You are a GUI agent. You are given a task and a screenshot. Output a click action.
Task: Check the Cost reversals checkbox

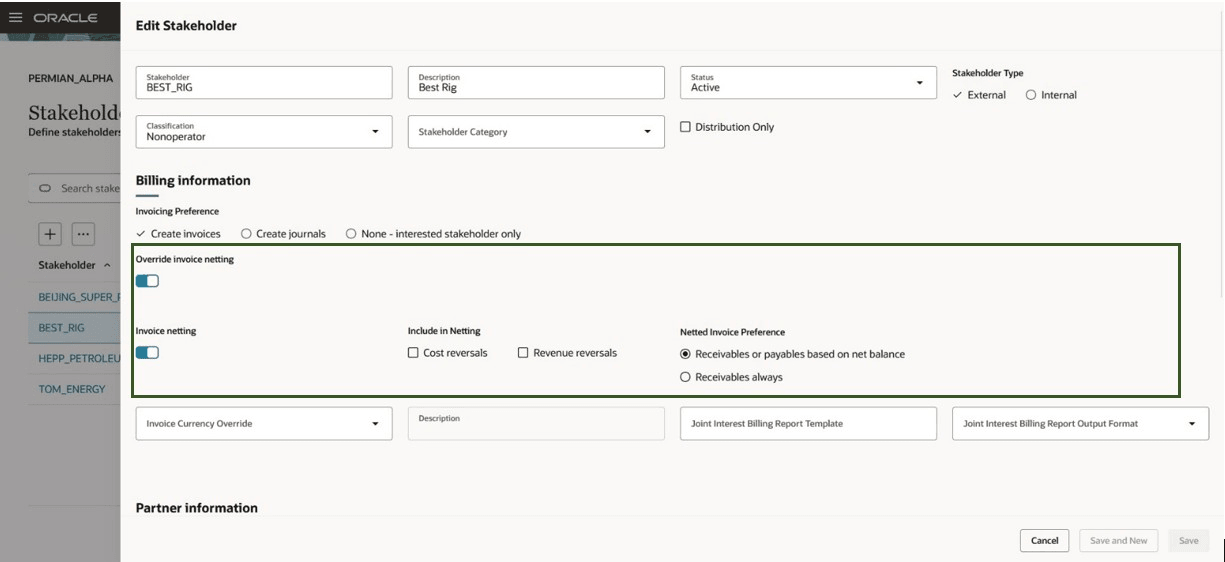point(413,353)
